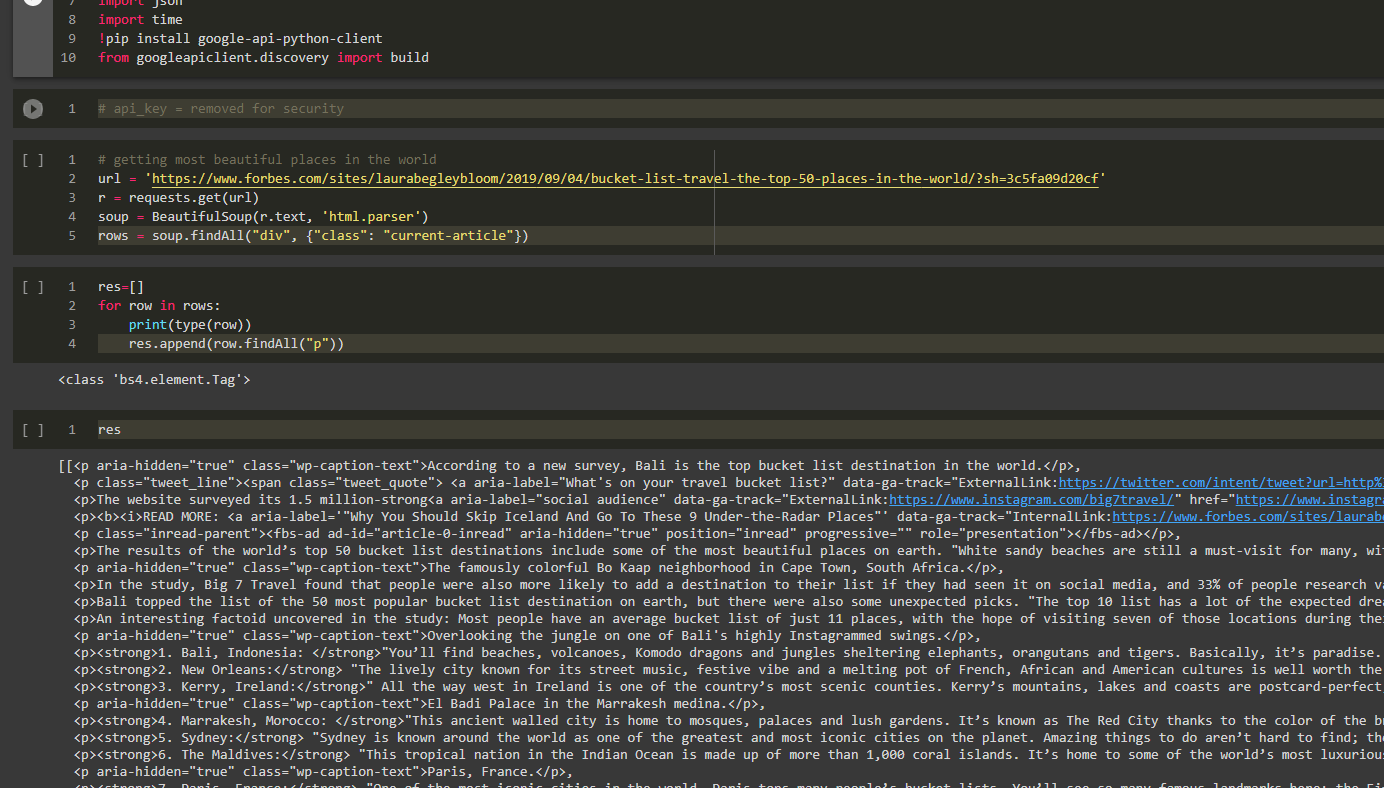Click caption 'El Badi Palace in the Marrakesh medina.'
This screenshot has width=1384, height=788.
(x=420, y=704)
